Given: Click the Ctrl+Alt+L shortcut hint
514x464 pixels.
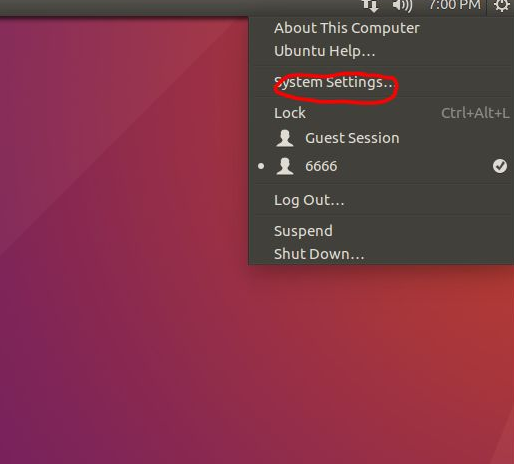Looking at the screenshot, I should (x=475, y=113).
